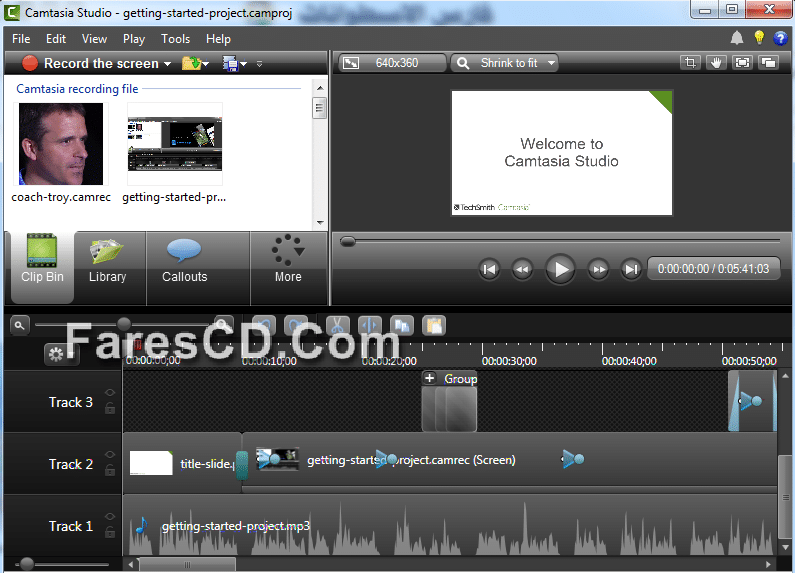Select the title-slide clip on Track 2
The image size is (795, 573).
coord(183,463)
